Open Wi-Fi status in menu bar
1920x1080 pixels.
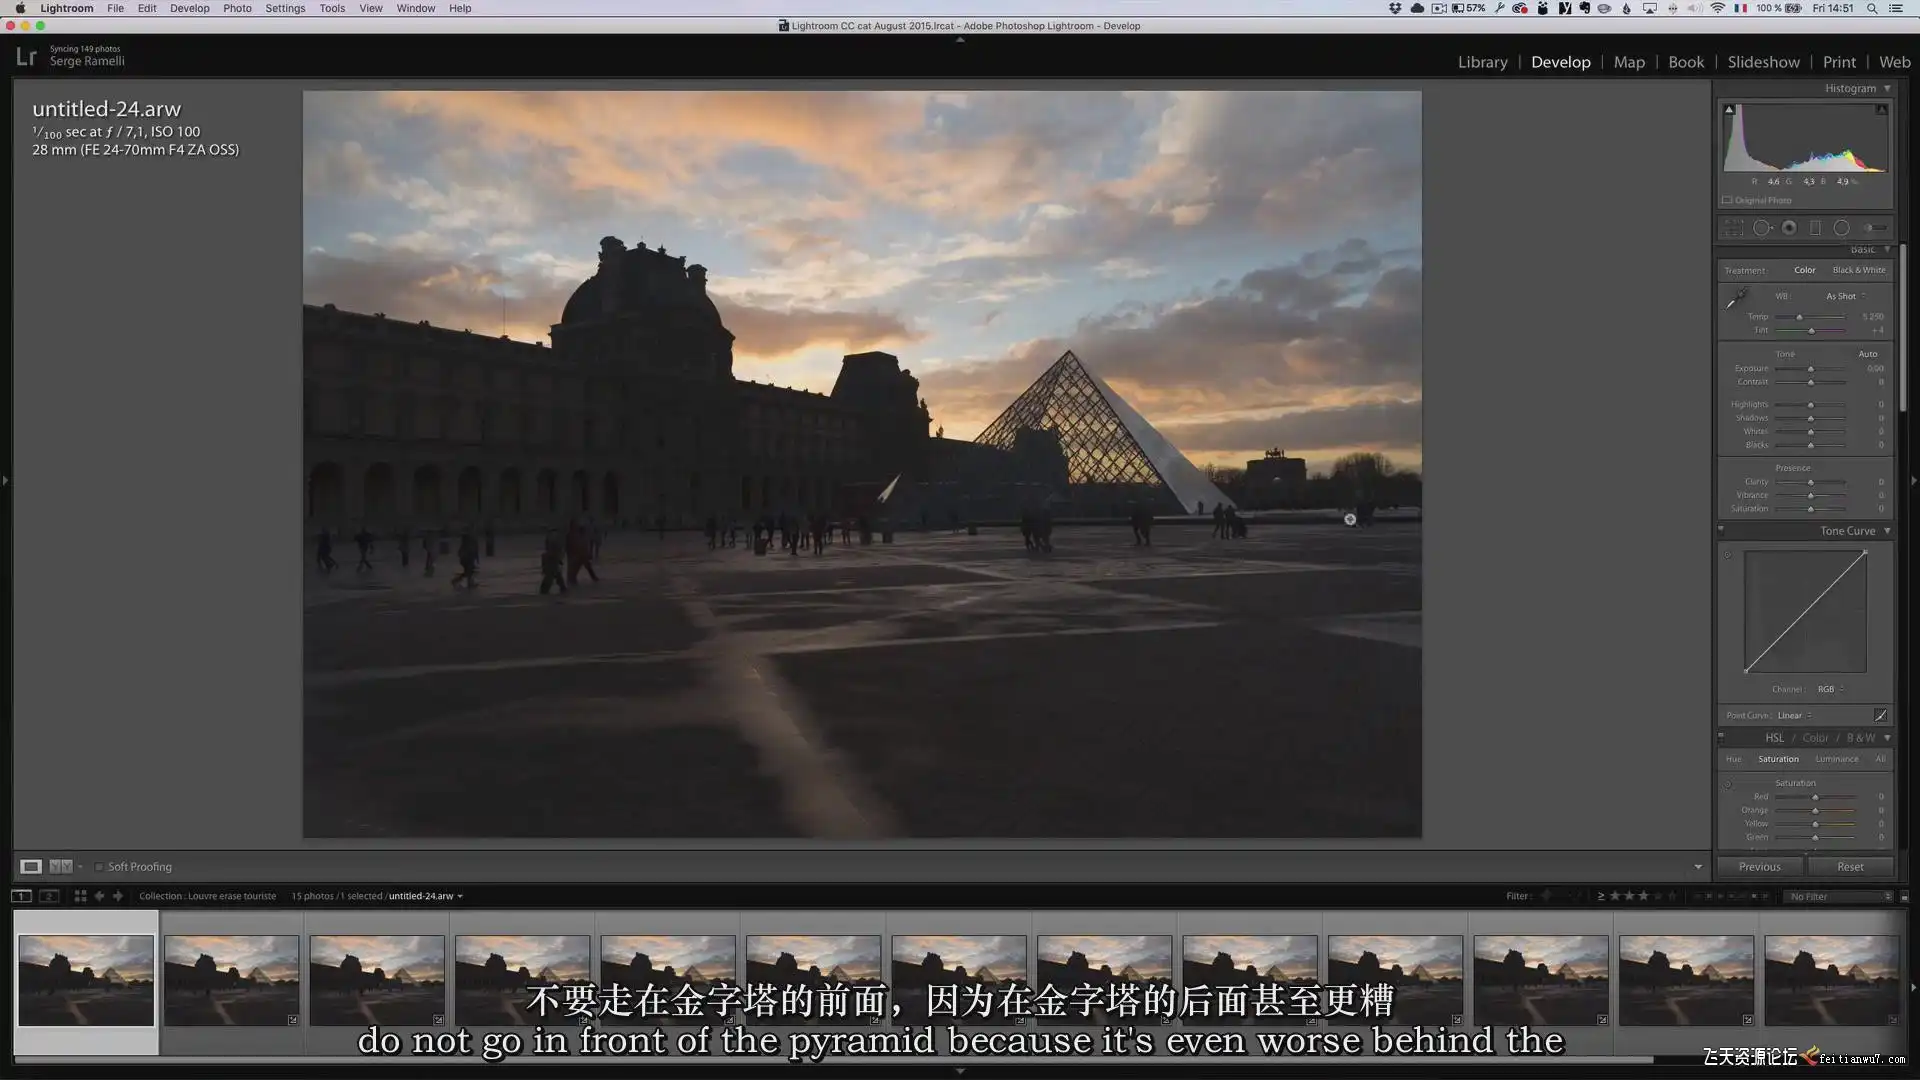[x=1717, y=8]
